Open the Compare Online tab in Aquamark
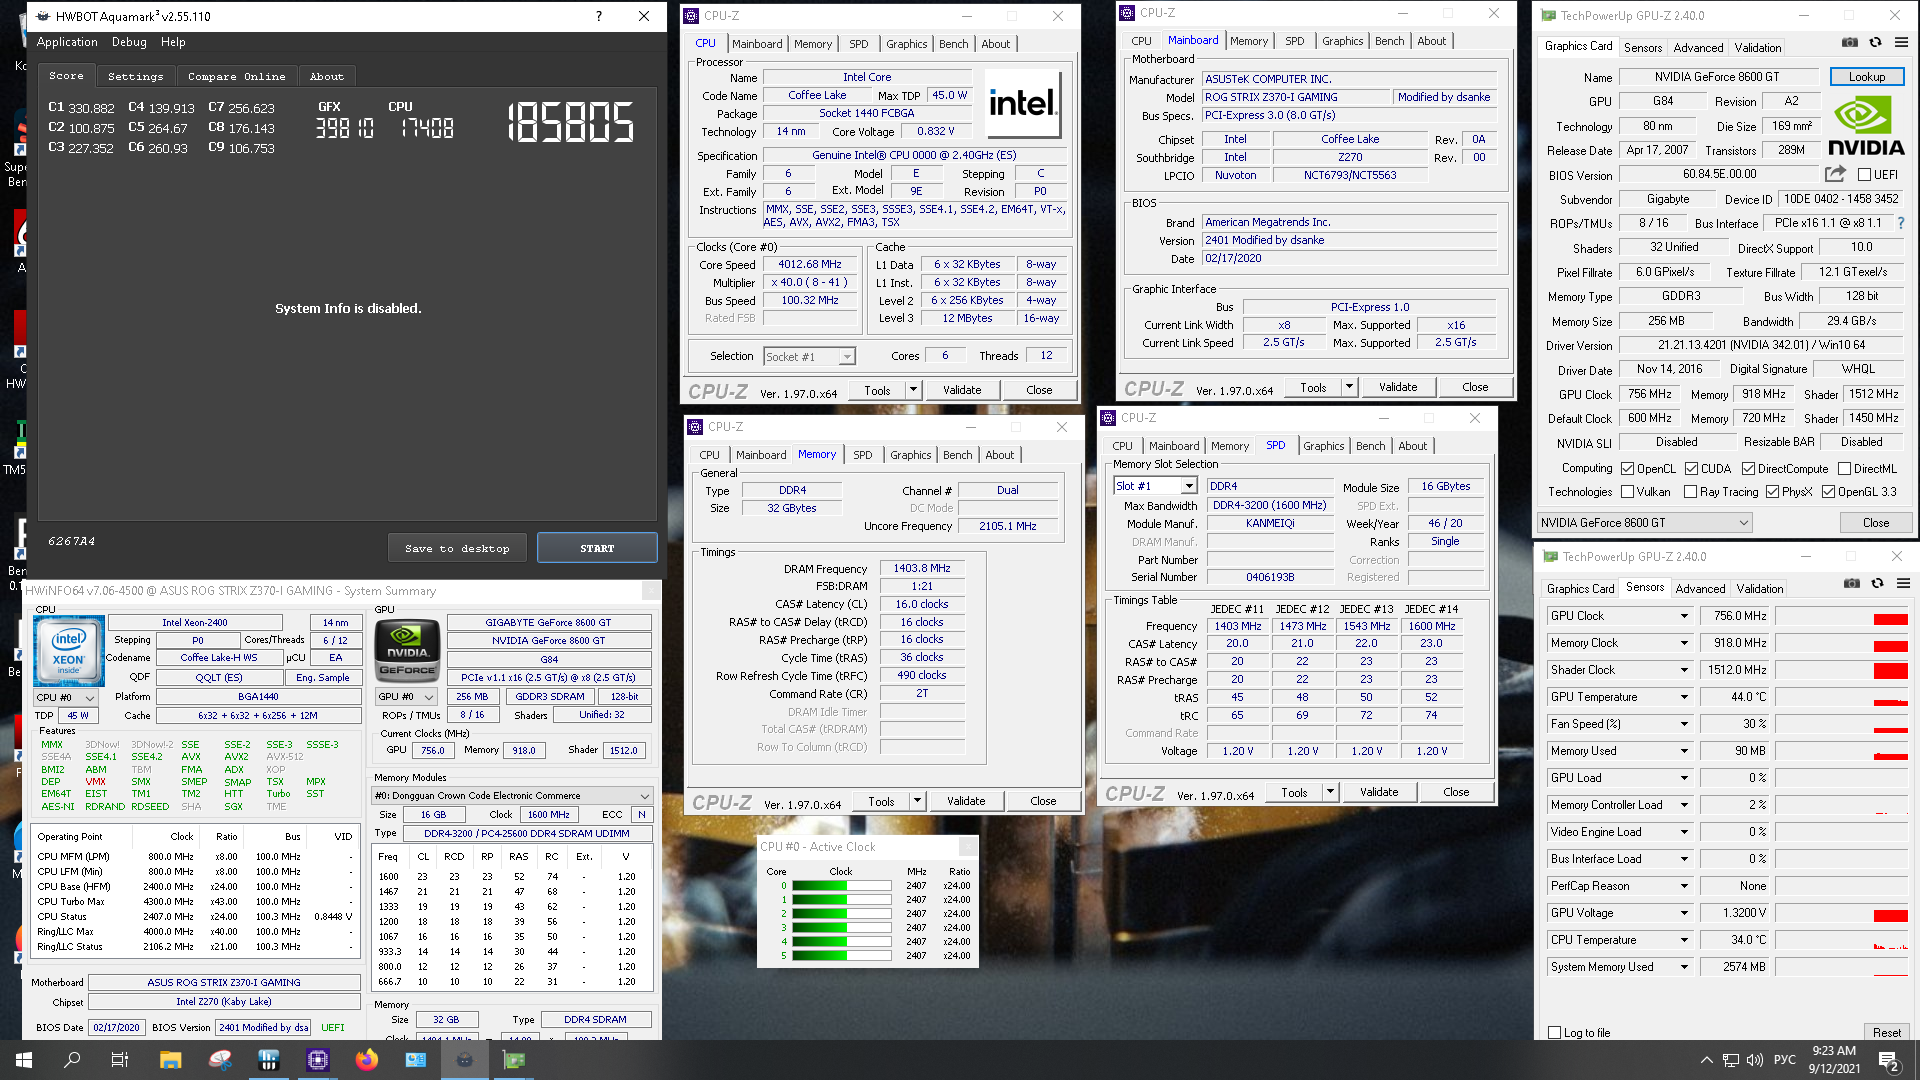Viewport: 1920px width, 1080px height. coord(236,77)
